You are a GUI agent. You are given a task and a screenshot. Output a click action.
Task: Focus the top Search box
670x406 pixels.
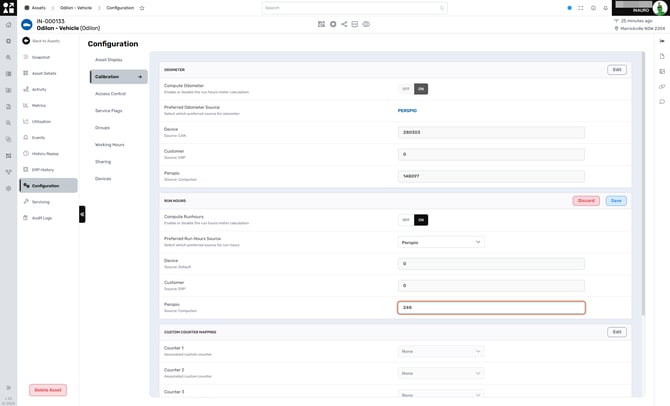point(354,8)
